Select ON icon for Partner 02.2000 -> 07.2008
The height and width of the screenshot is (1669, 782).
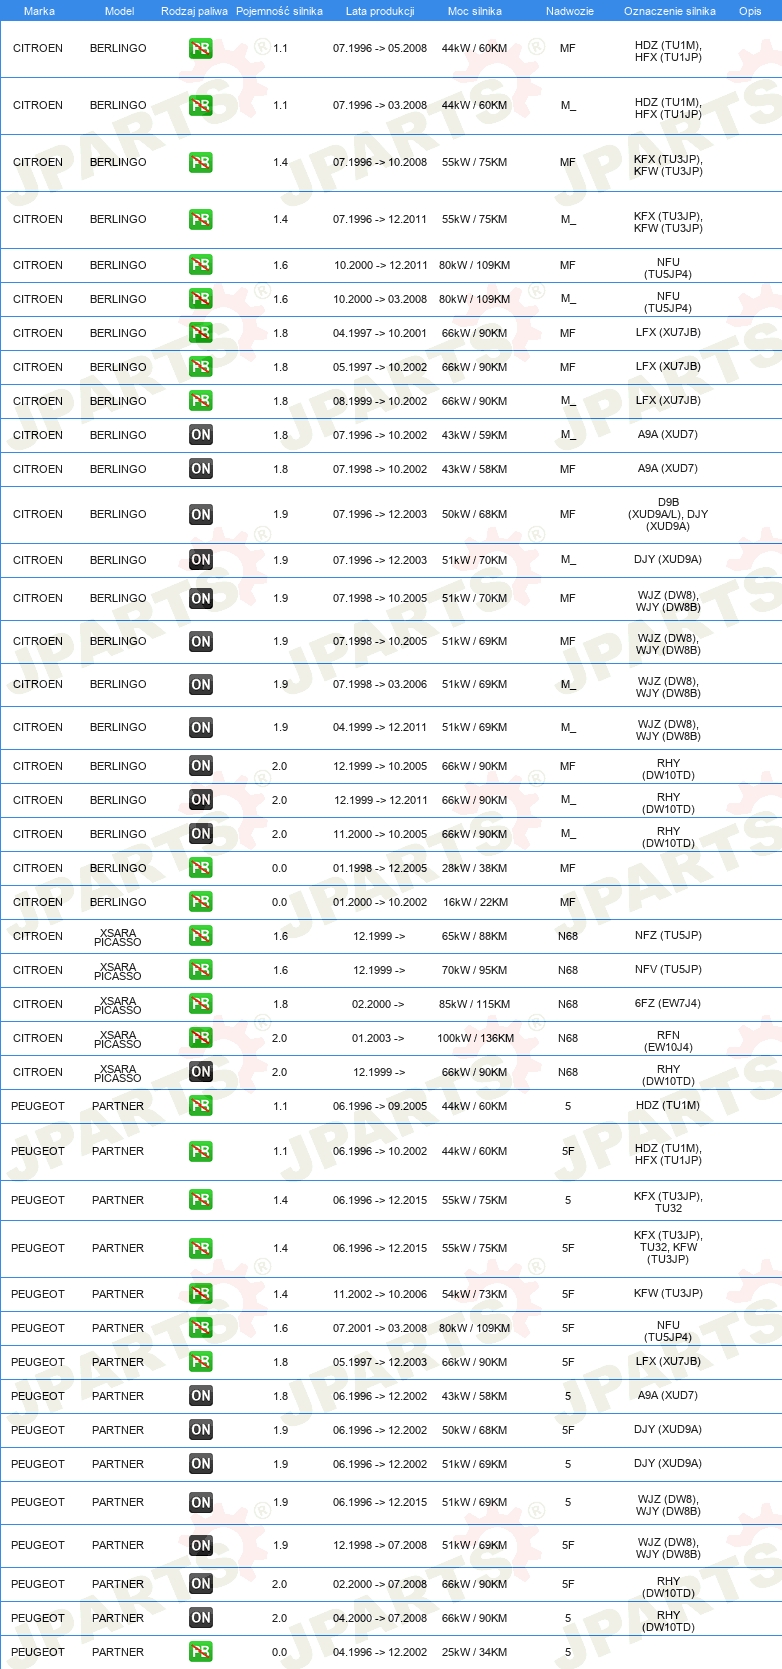click(x=201, y=1584)
